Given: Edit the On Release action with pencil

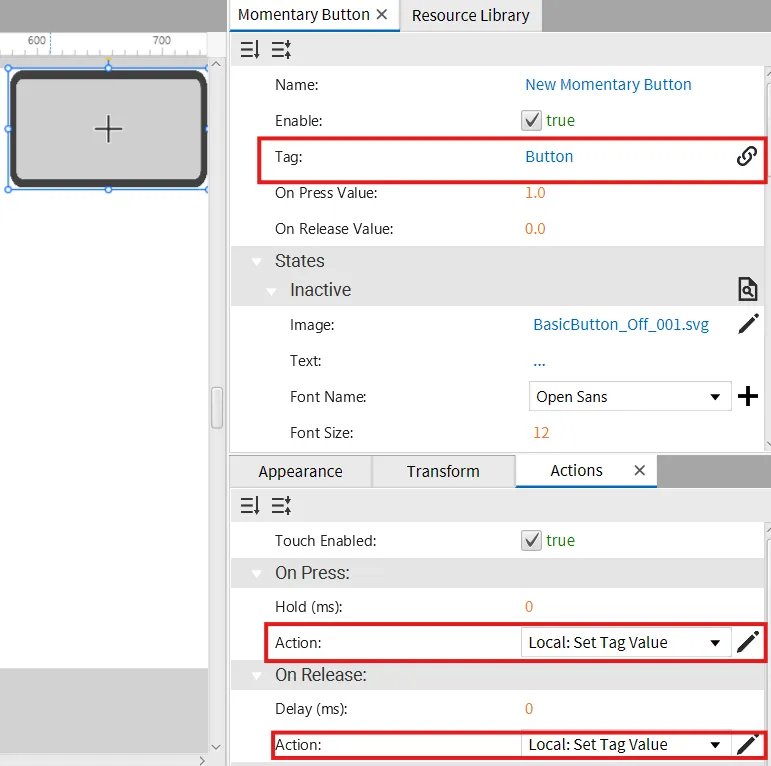Looking at the screenshot, I should [x=746, y=744].
